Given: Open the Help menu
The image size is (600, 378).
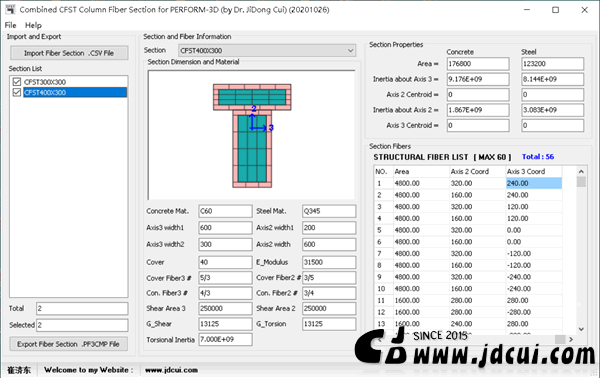Looking at the screenshot, I should 33,25.
